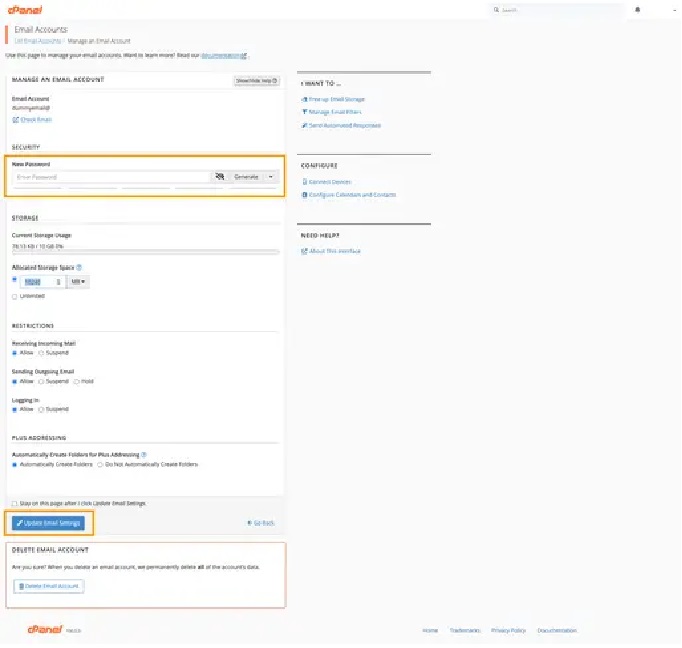Click the help icon beside Plus Addressing label

click(x=144, y=455)
